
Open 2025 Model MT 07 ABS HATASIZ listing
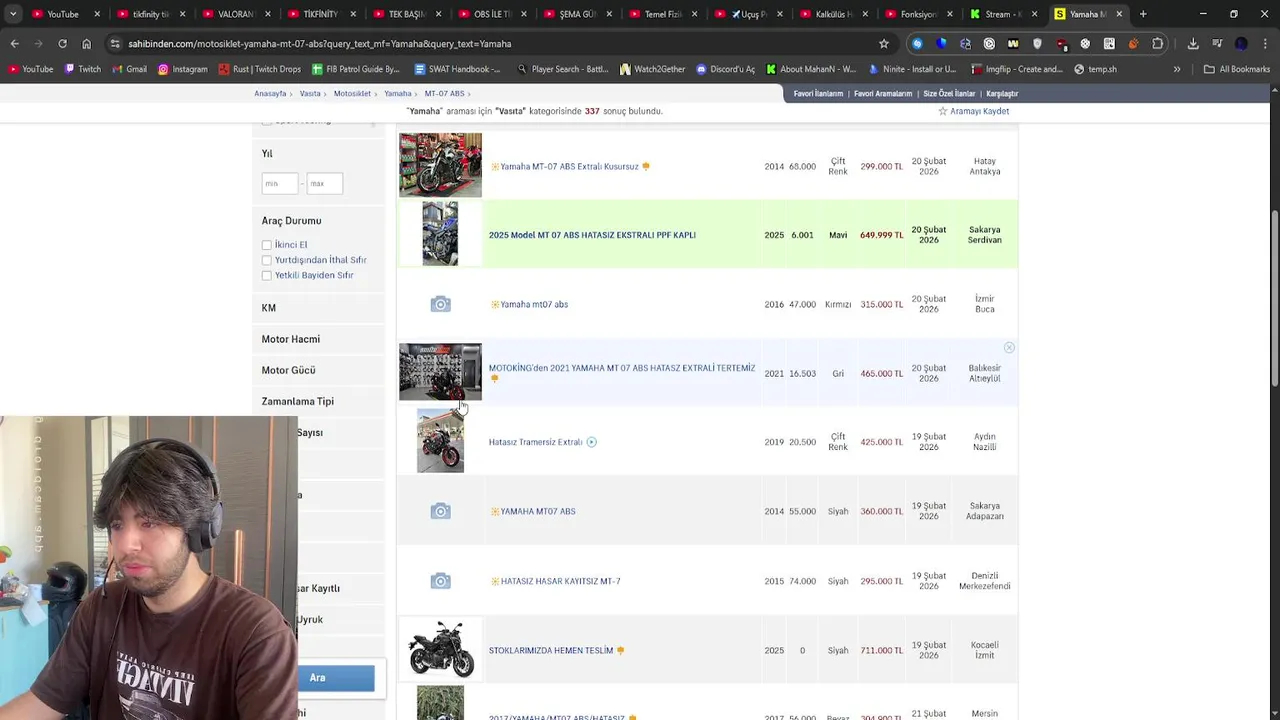coord(592,235)
